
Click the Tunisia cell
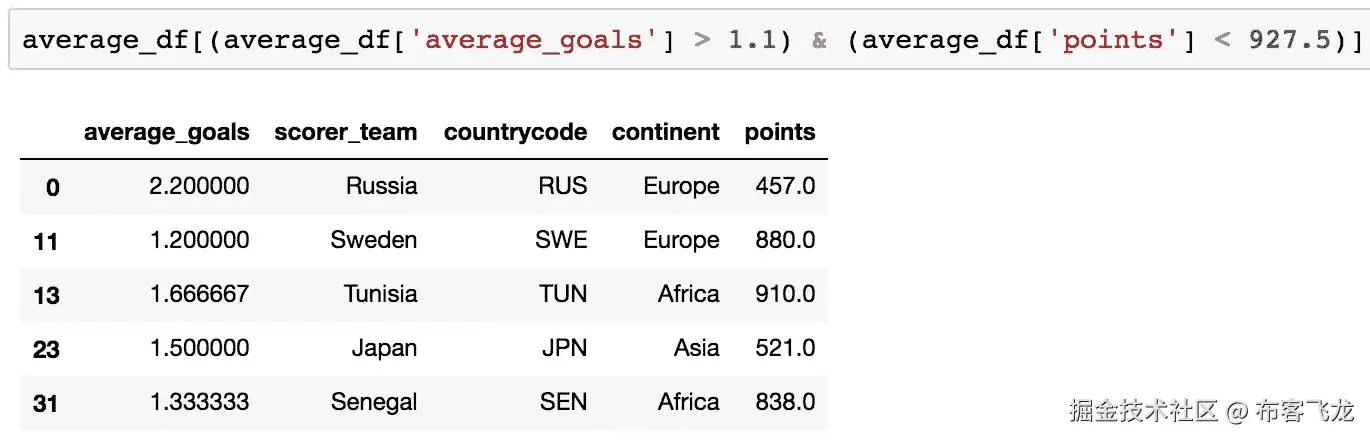(380, 294)
